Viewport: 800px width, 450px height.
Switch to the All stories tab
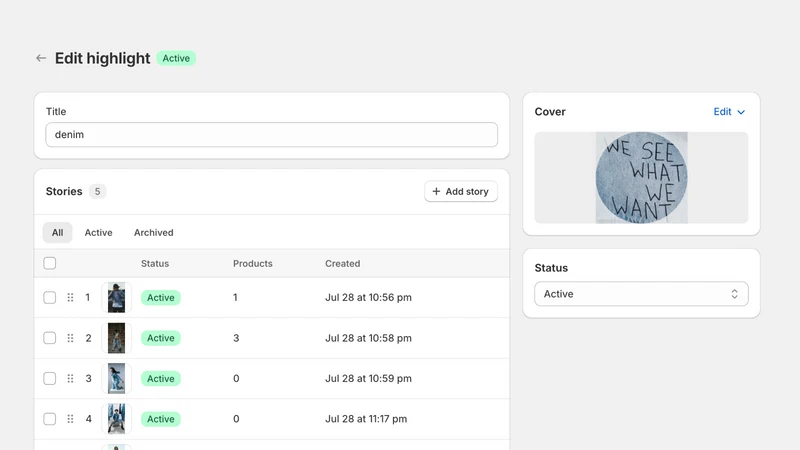[x=58, y=233]
